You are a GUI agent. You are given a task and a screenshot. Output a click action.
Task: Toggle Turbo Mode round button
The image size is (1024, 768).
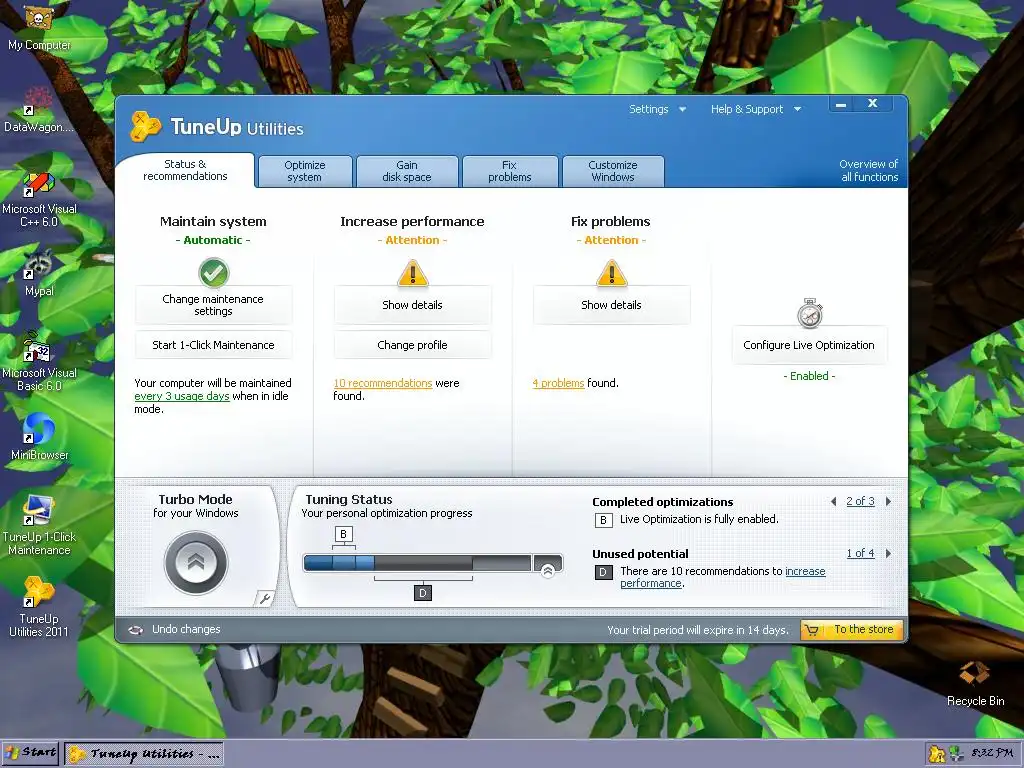196,563
